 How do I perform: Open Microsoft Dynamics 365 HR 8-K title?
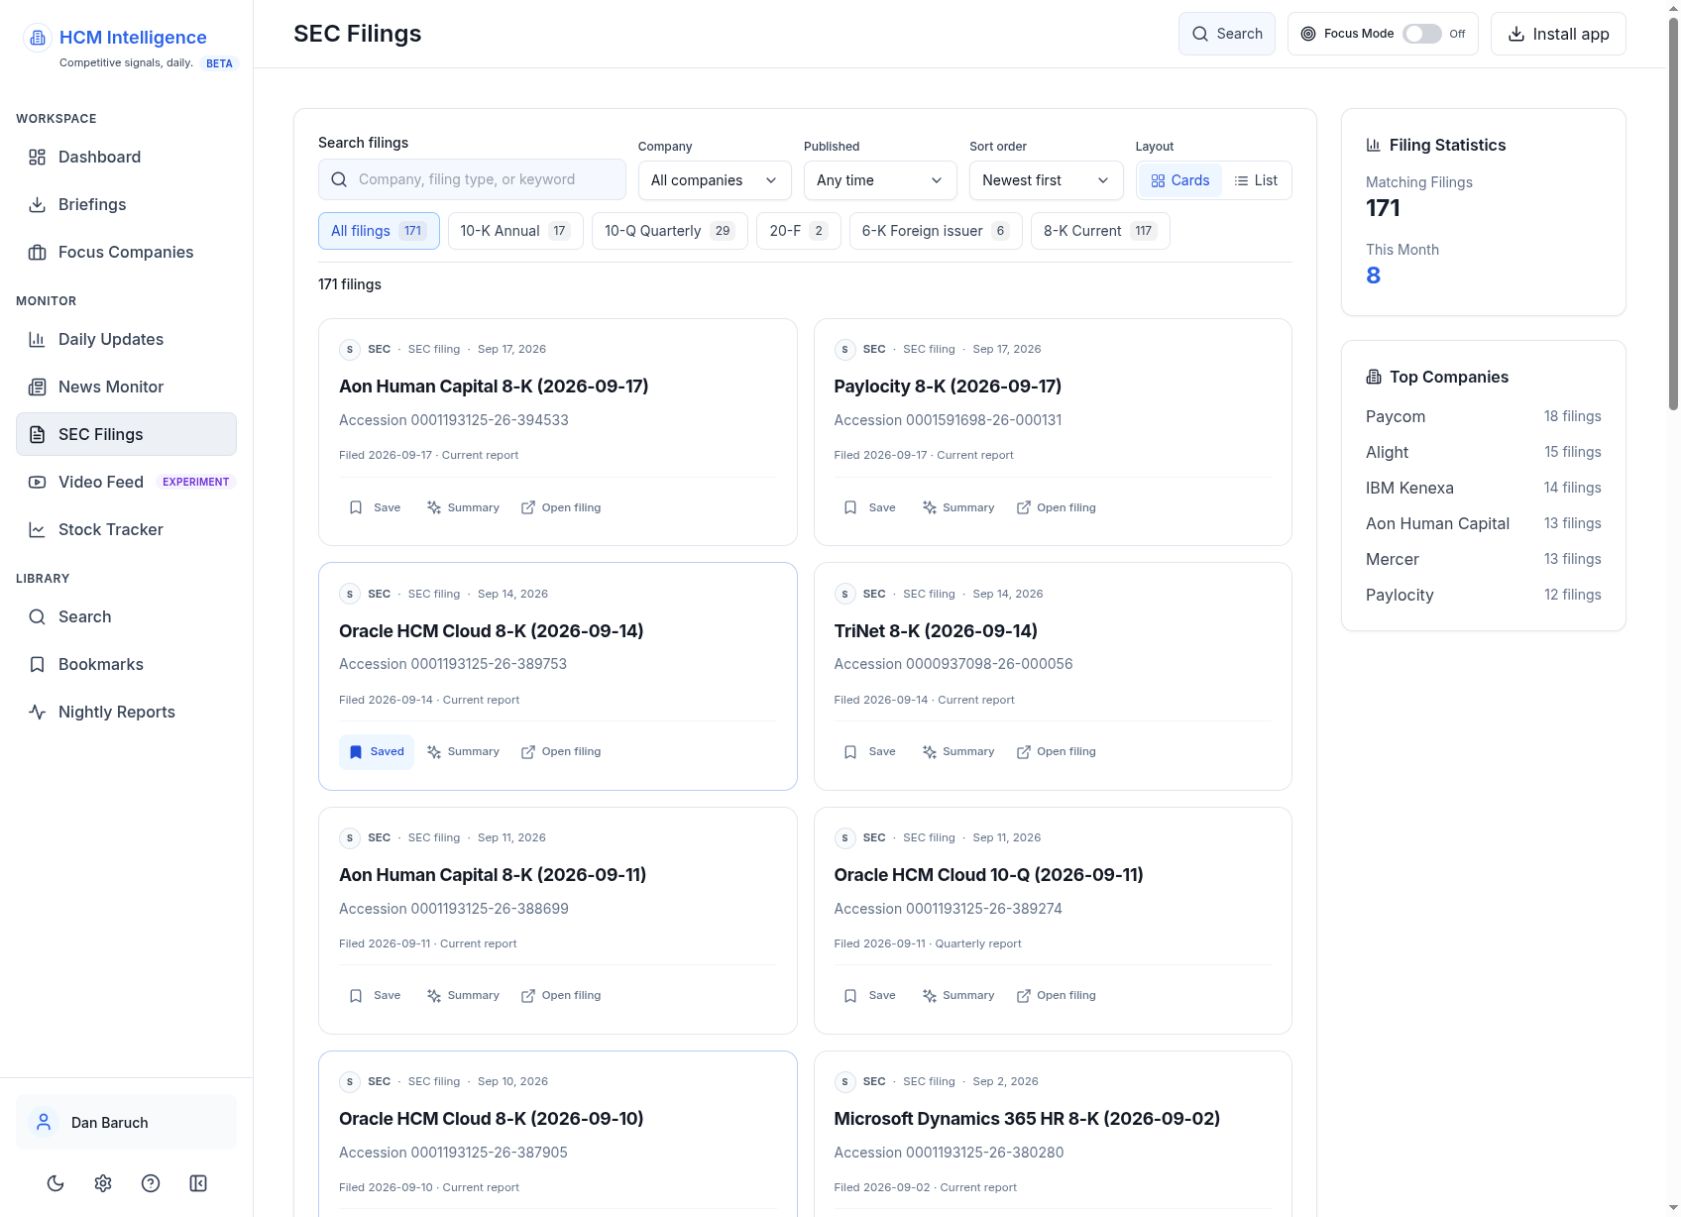[x=1027, y=1119]
